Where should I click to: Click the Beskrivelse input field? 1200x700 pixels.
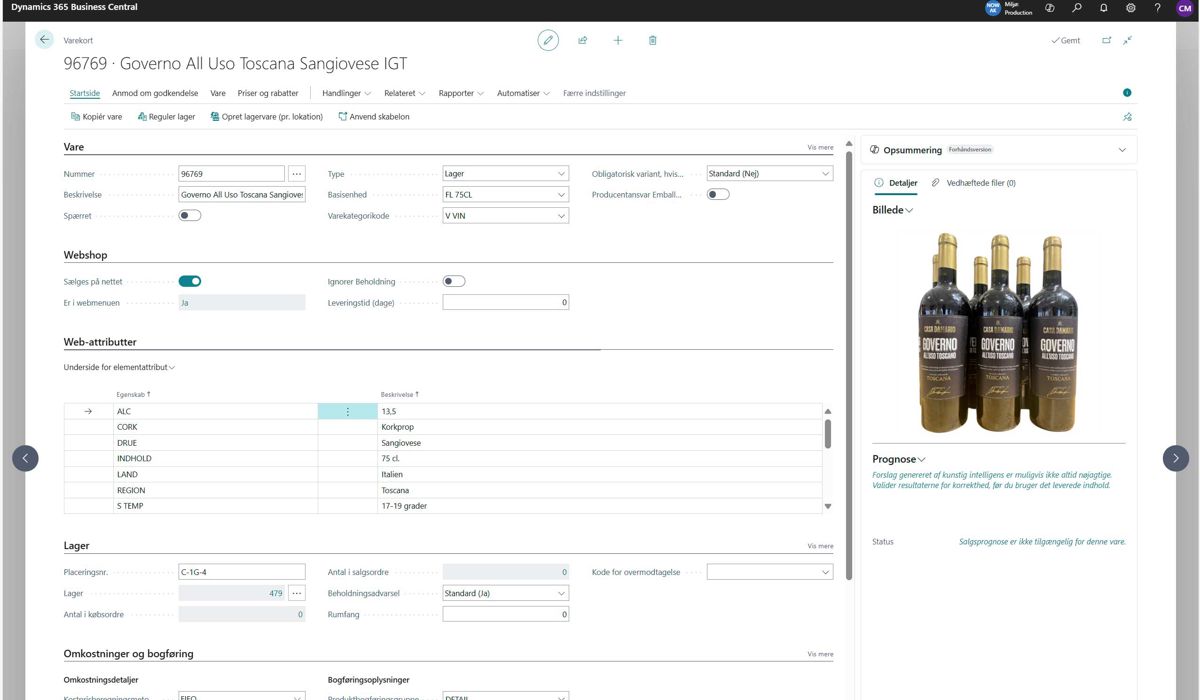click(x=242, y=195)
